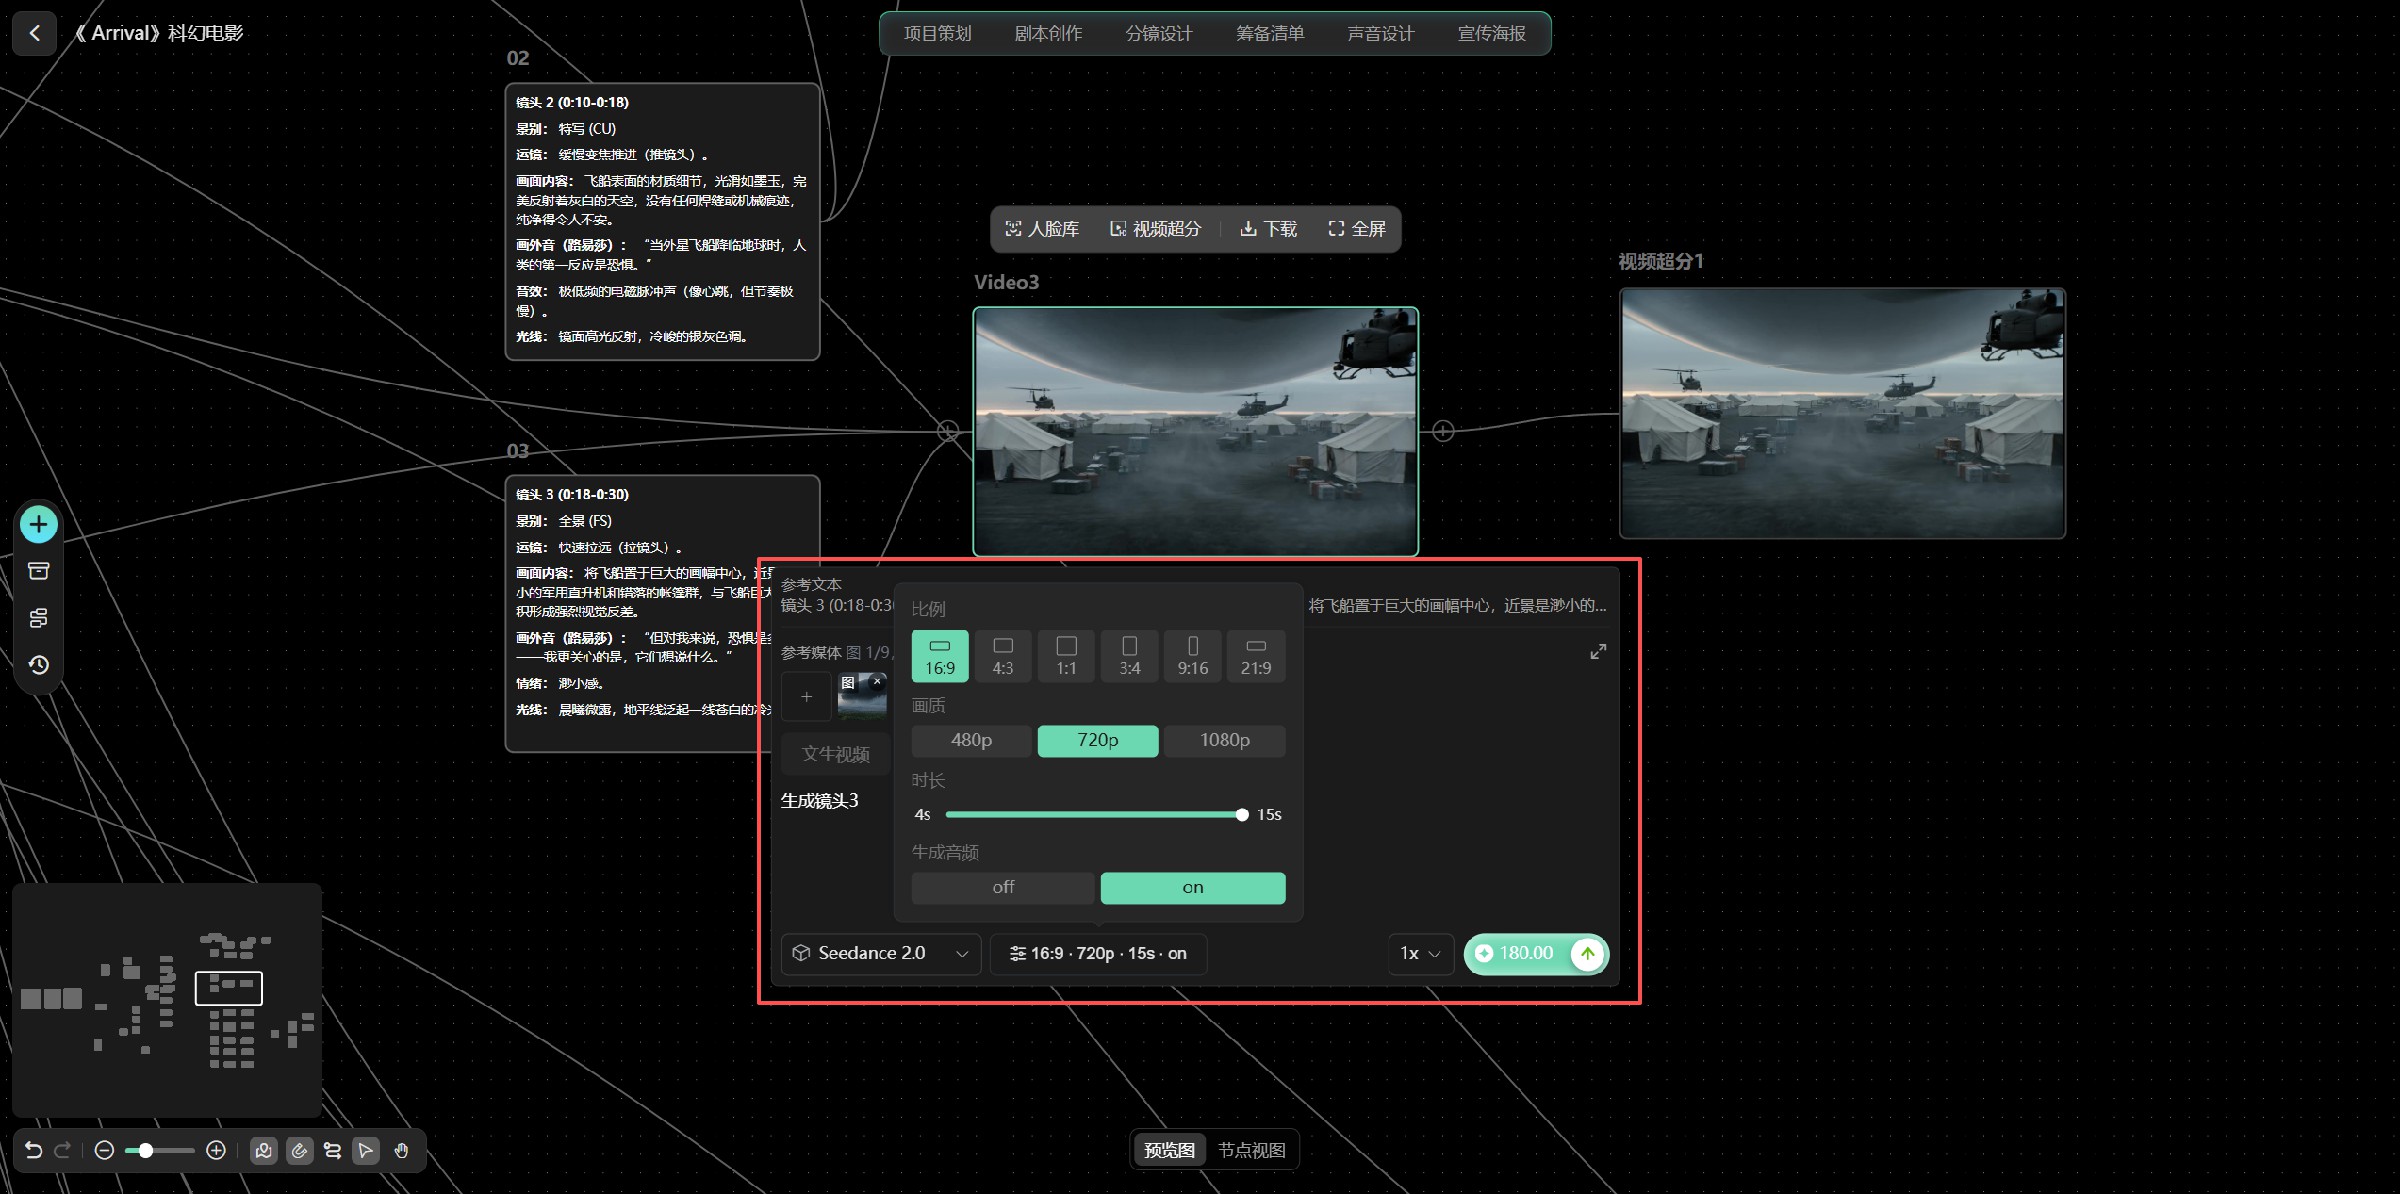Expand the prompt editor with diagonal arrows
The image size is (2400, 1194).
1598,652
